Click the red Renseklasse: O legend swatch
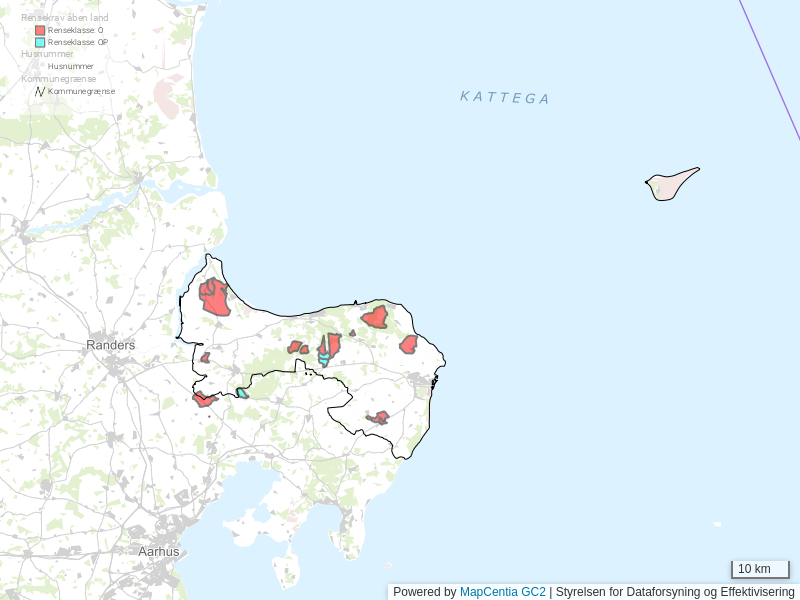800x600 pixels. click(x=40, y=31)
